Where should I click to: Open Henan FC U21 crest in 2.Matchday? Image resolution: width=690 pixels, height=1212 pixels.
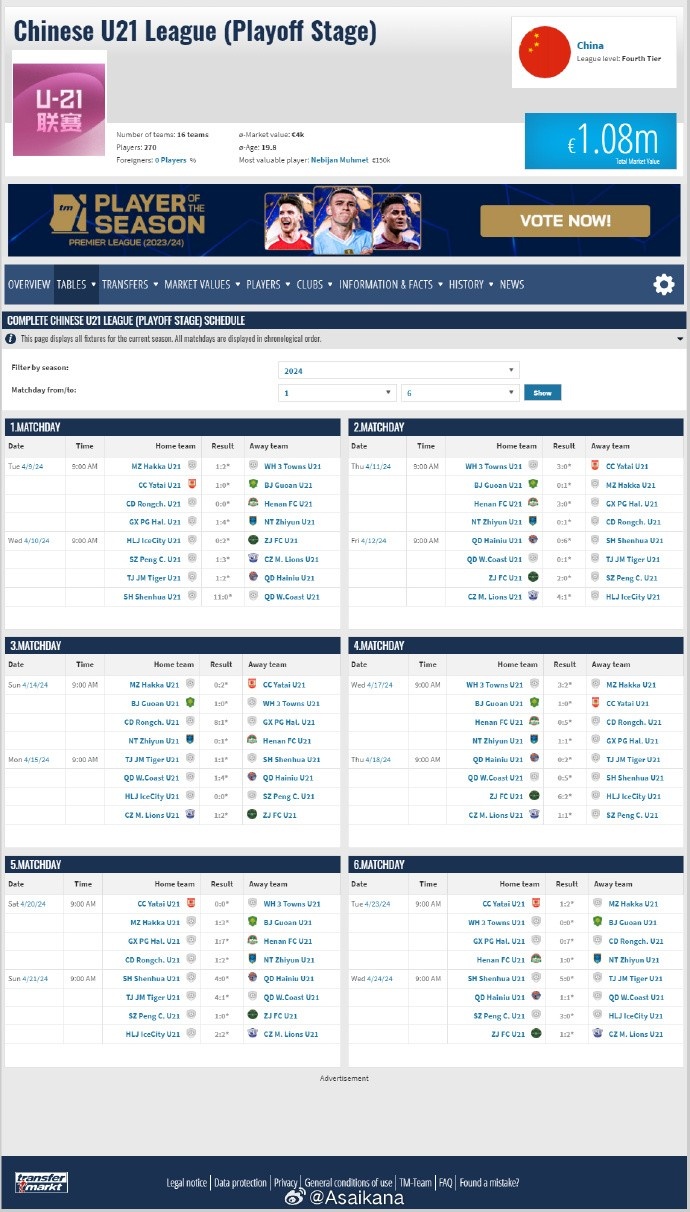pos(533,503)
